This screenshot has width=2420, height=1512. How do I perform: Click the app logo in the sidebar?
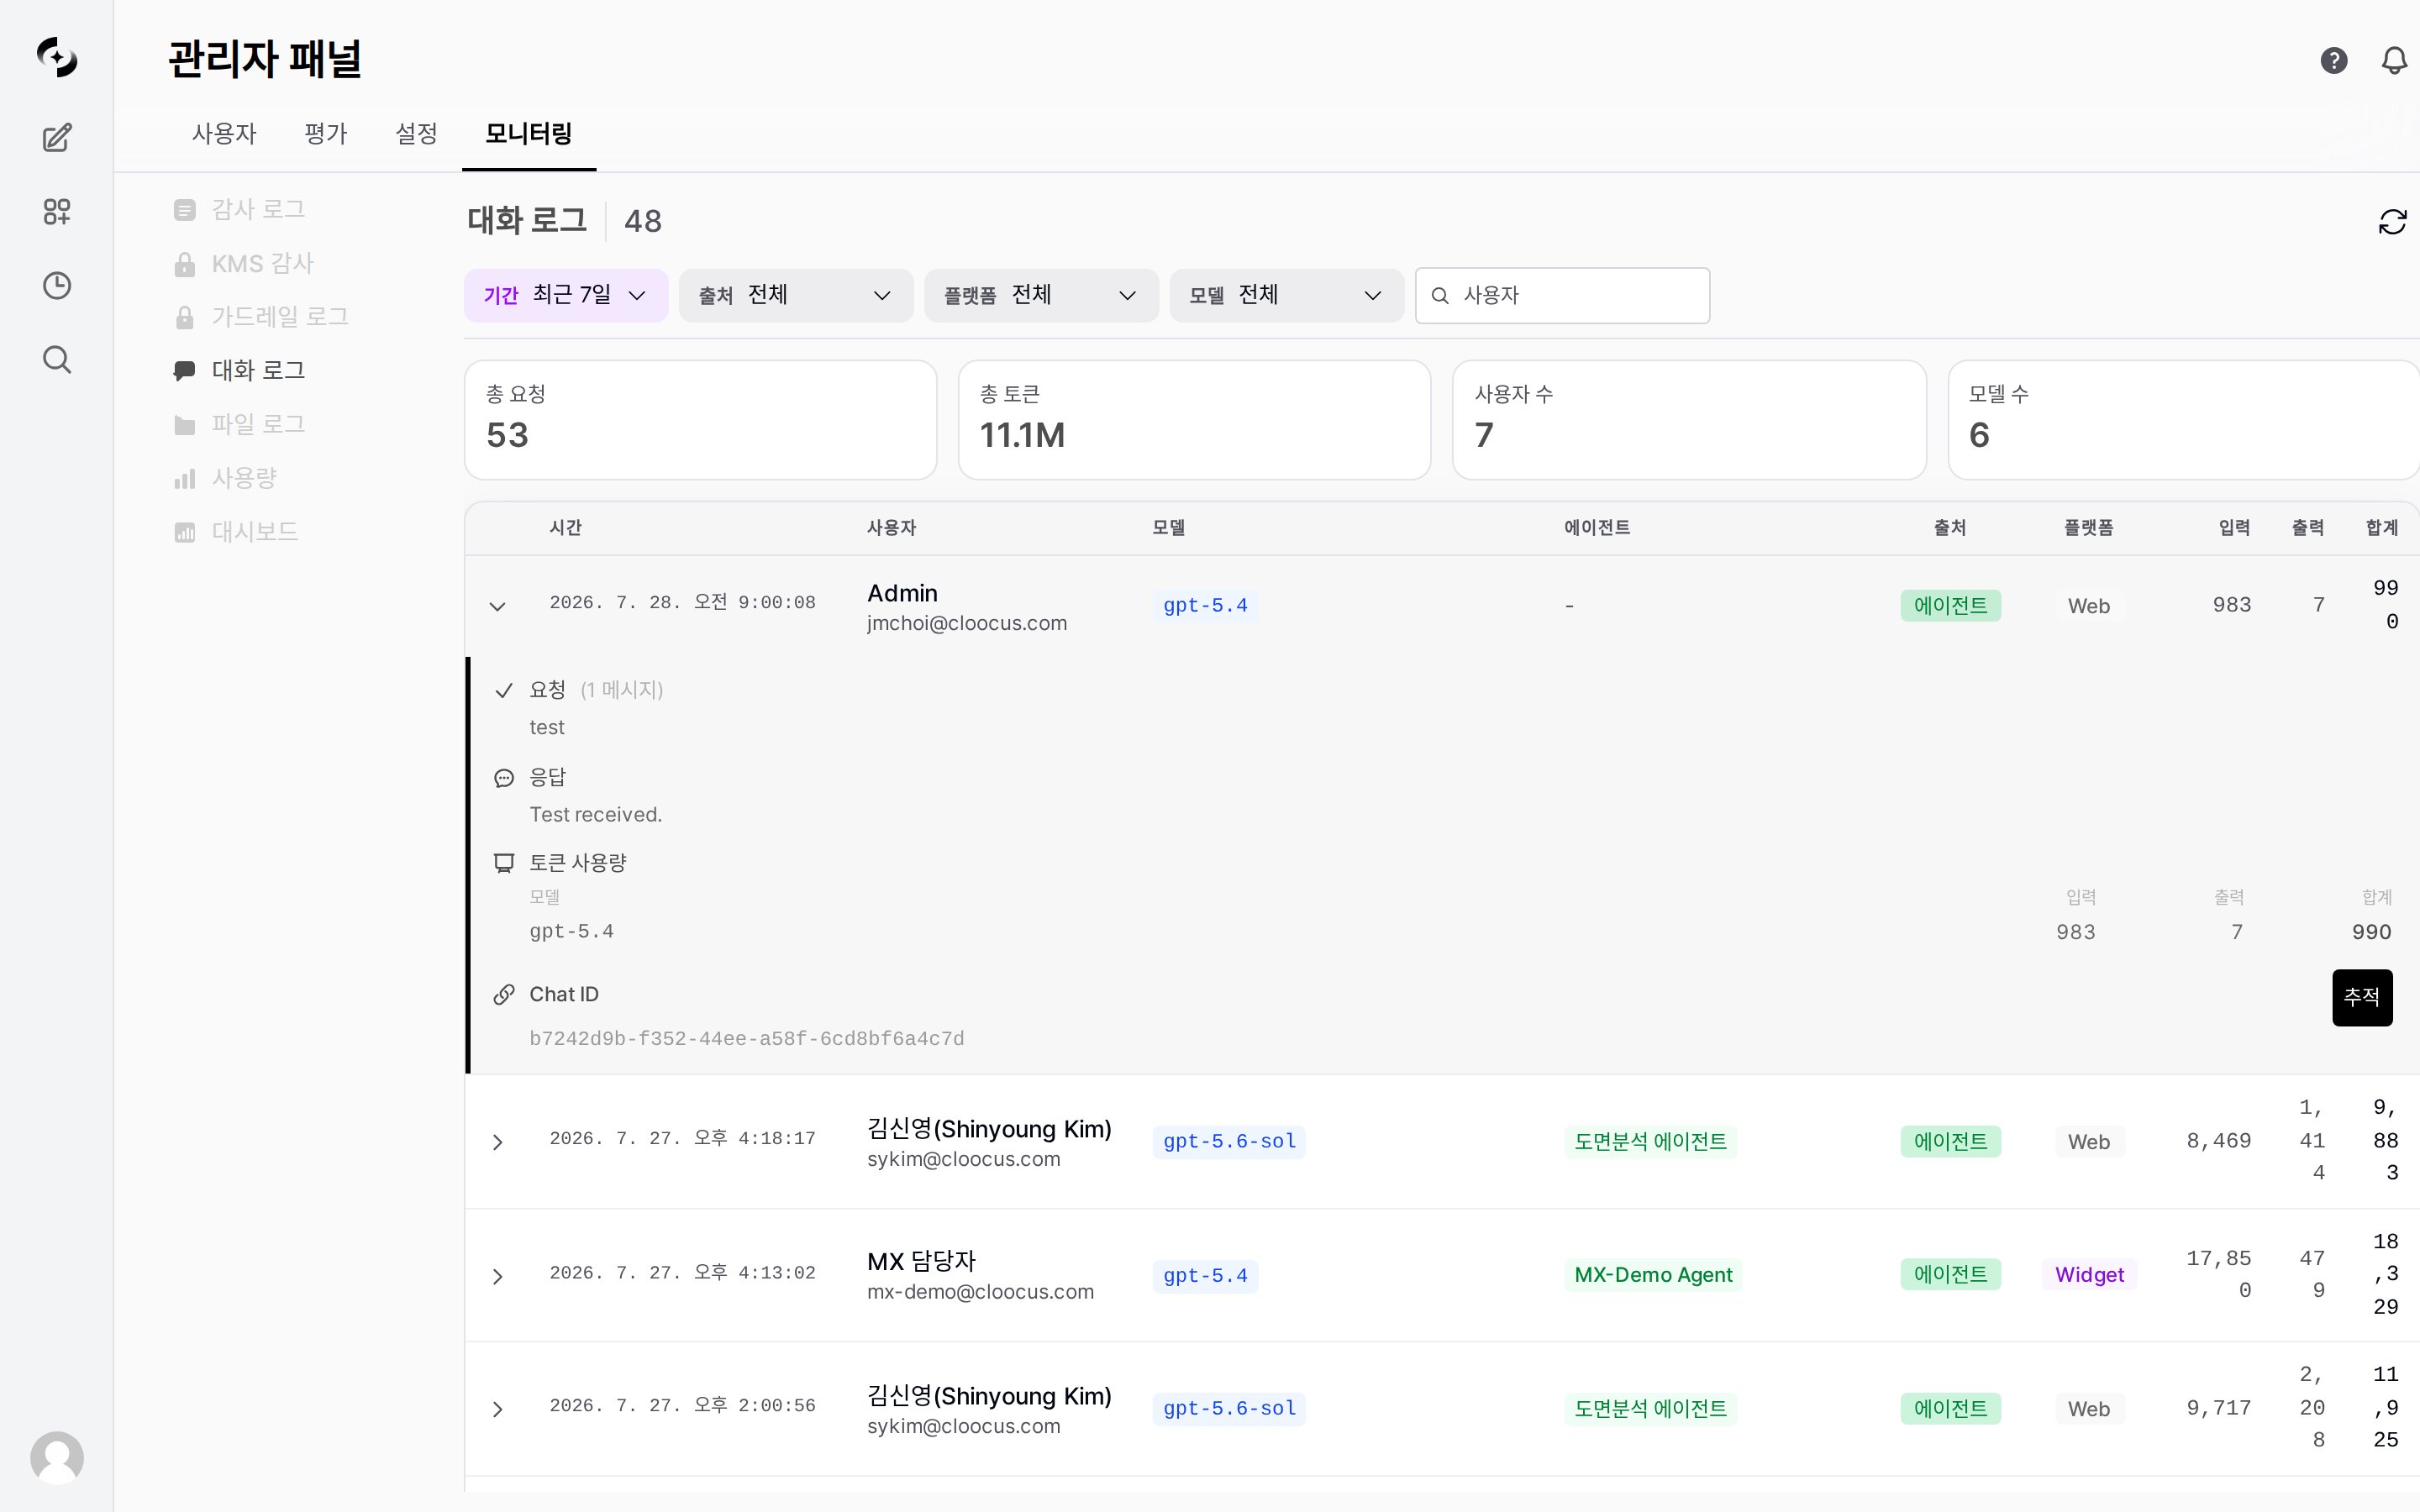pyautogui.click(x=57, y=57)
